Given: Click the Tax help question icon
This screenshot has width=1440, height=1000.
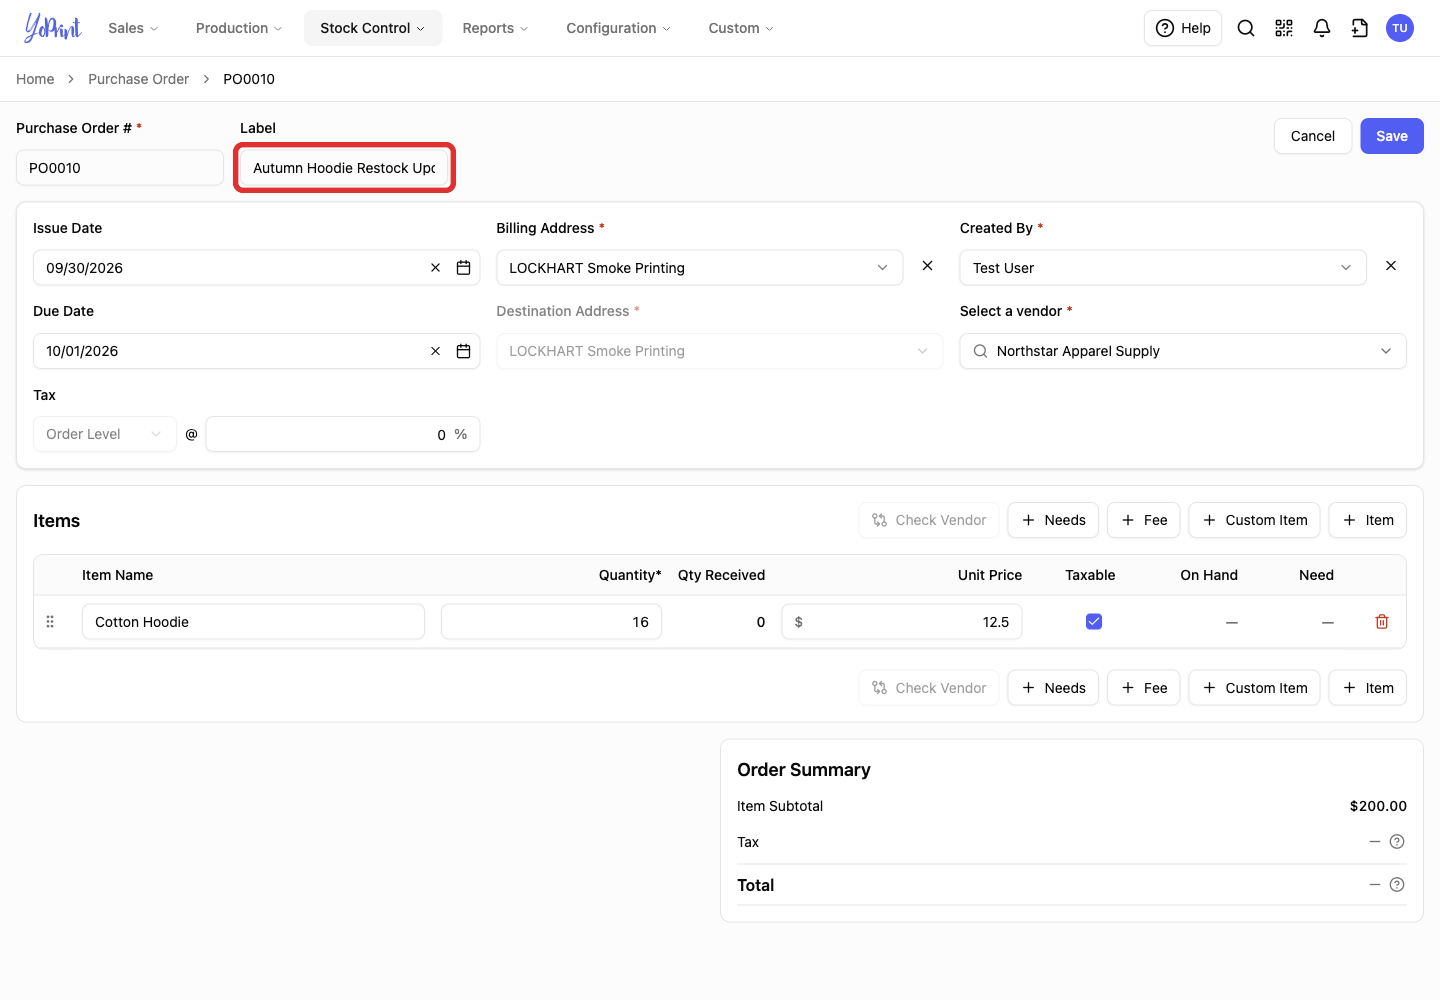Looking at the screenshot, I should click(1398, 842).
